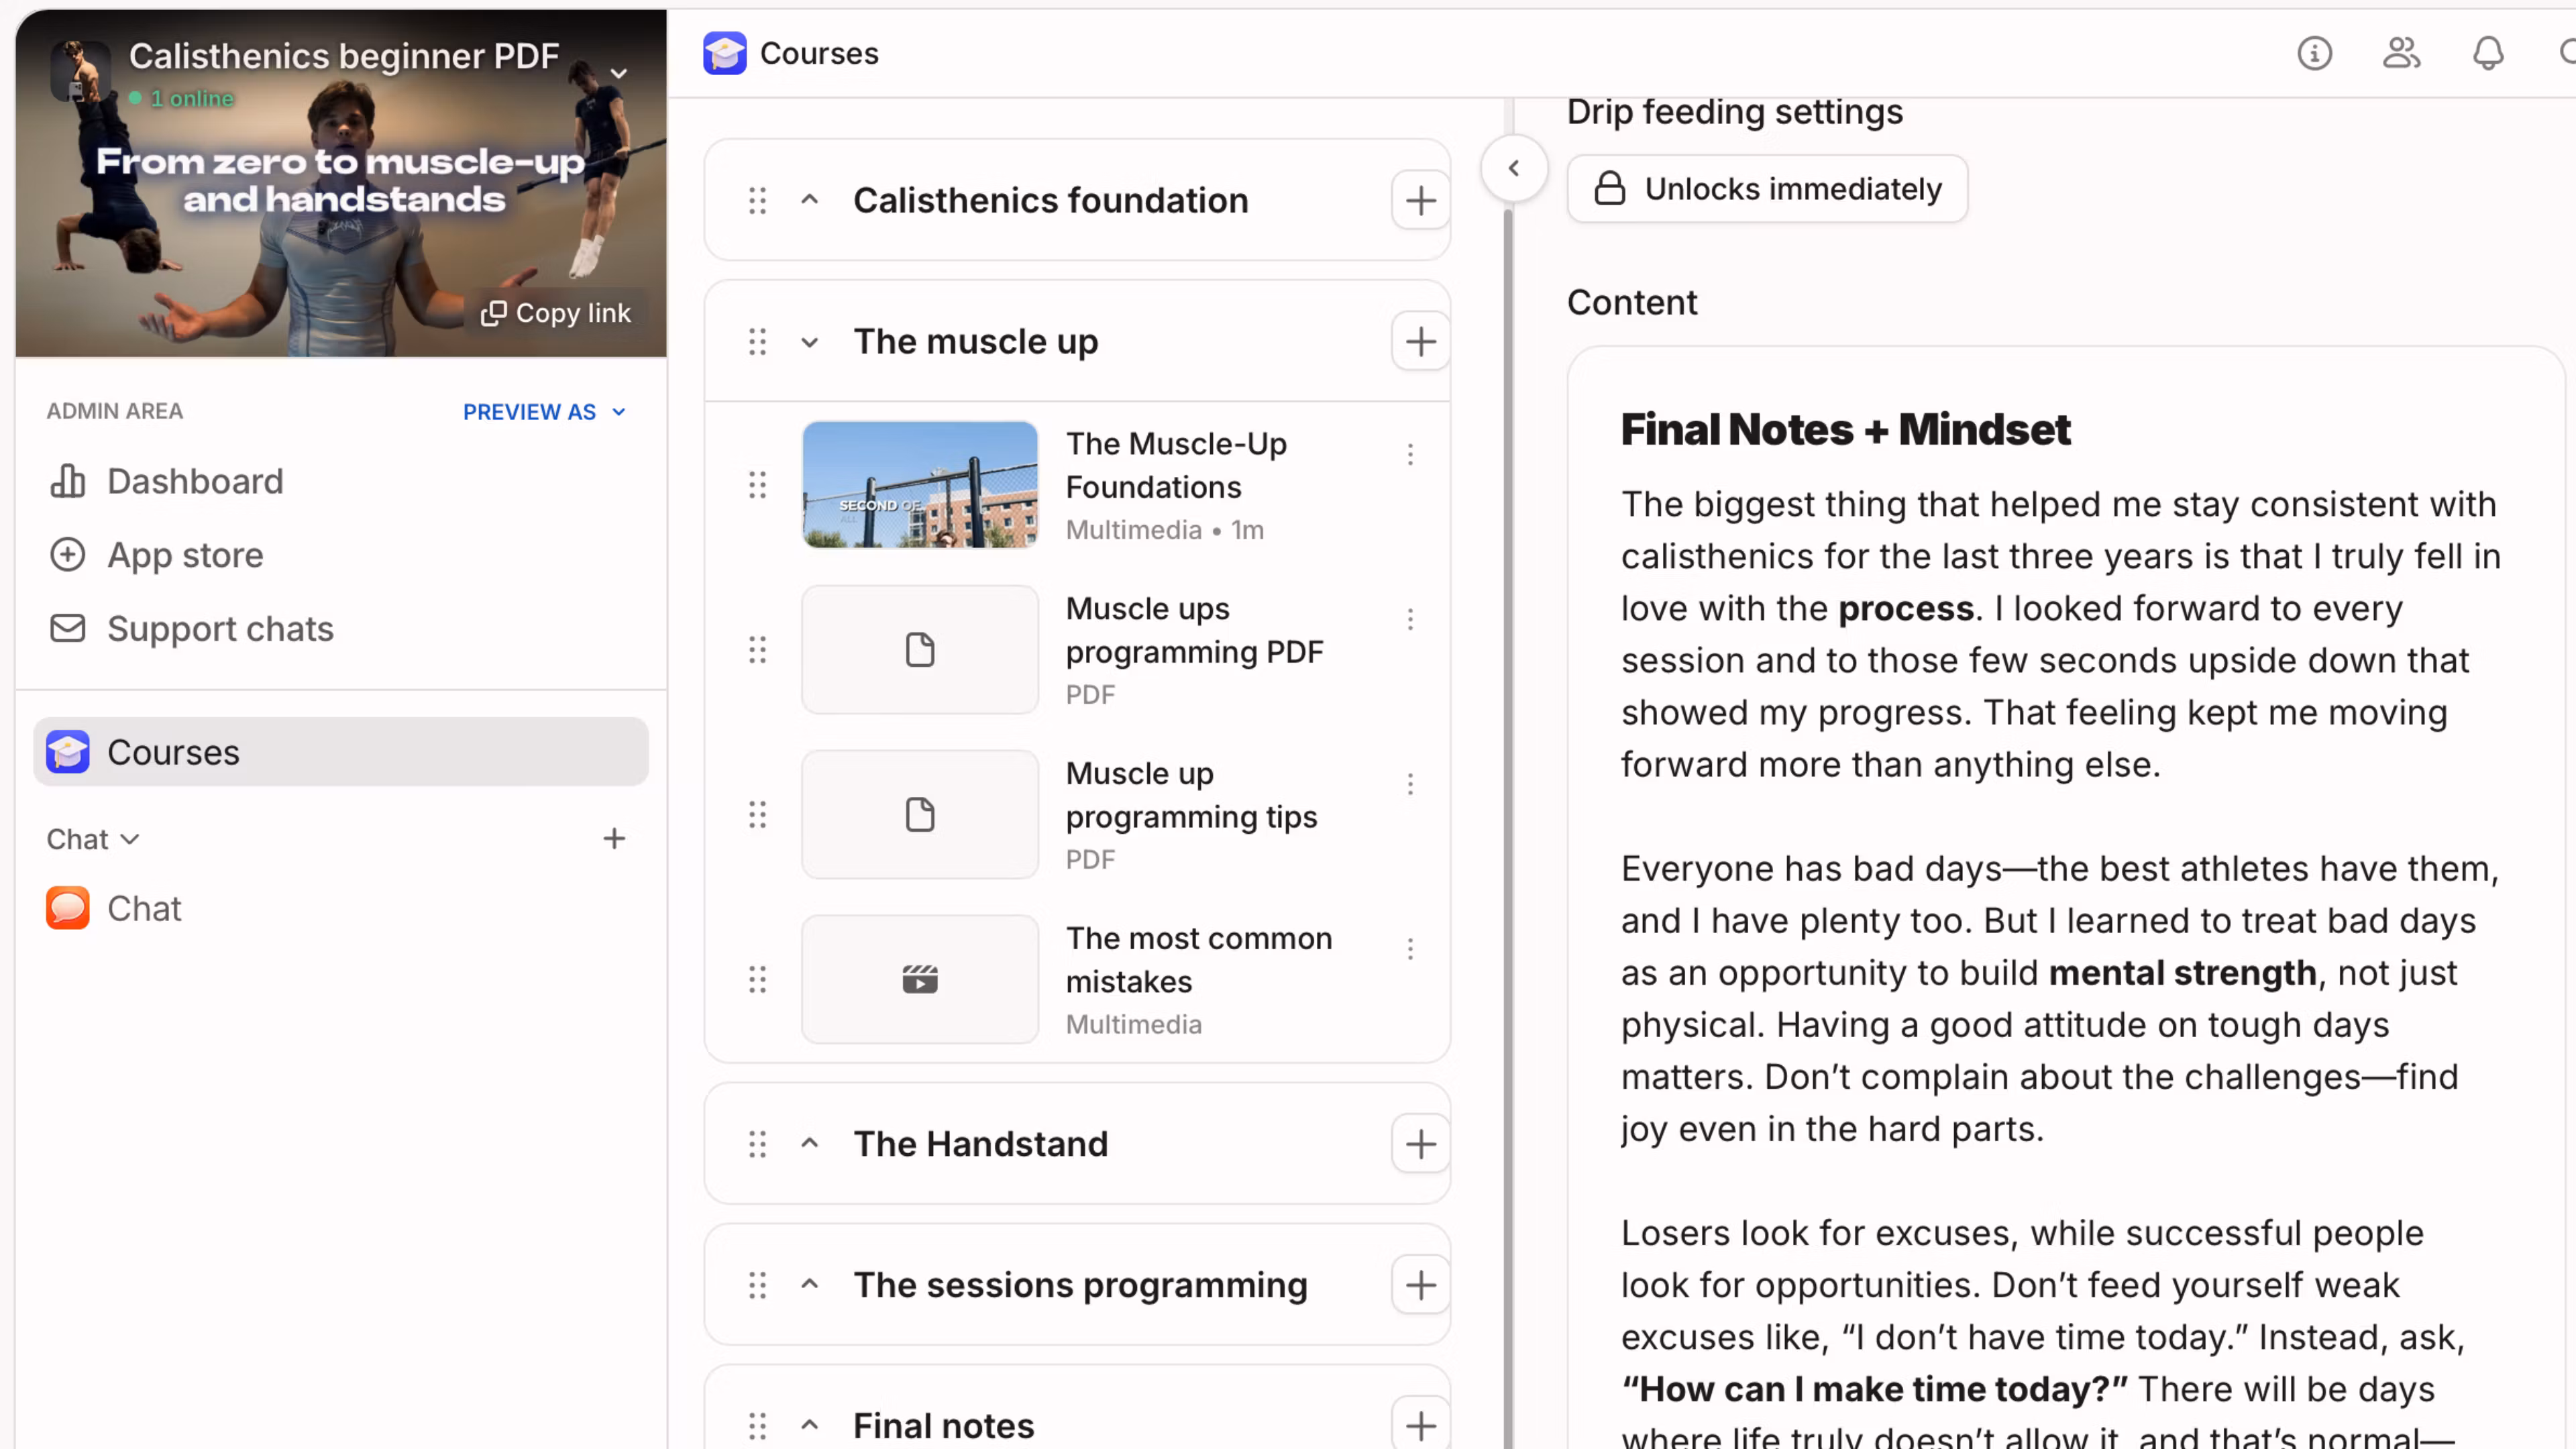The image size is (2576, 1449).
Task: Click the Copy link button
Action: [x=556, y=313]
